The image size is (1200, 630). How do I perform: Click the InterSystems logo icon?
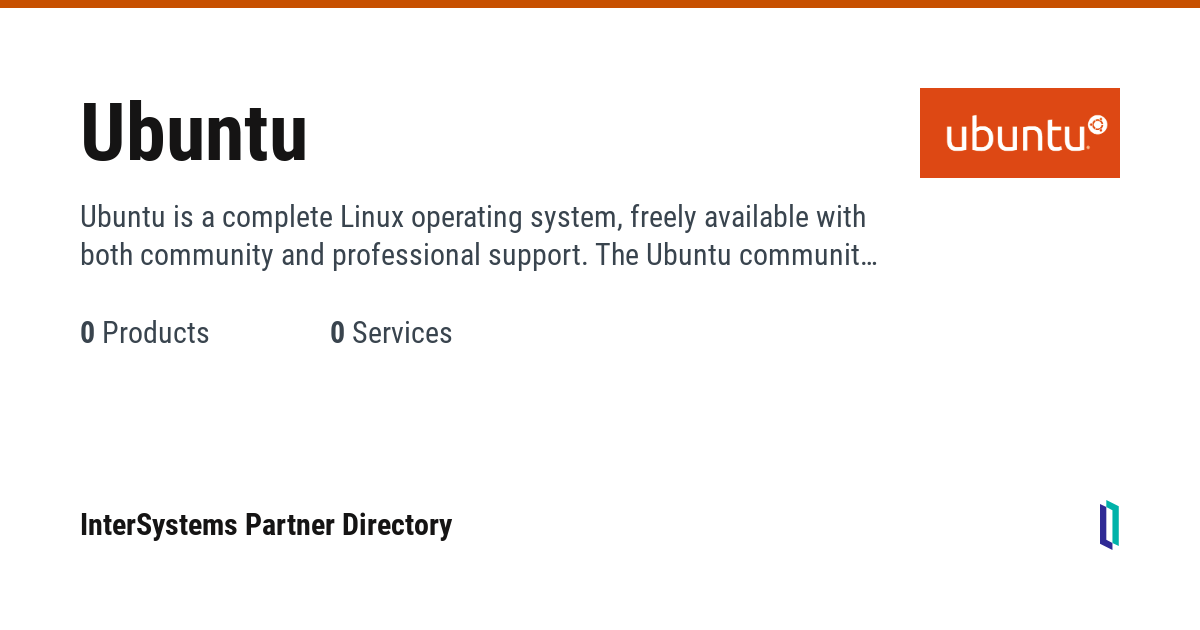(x=1109, y=525)
